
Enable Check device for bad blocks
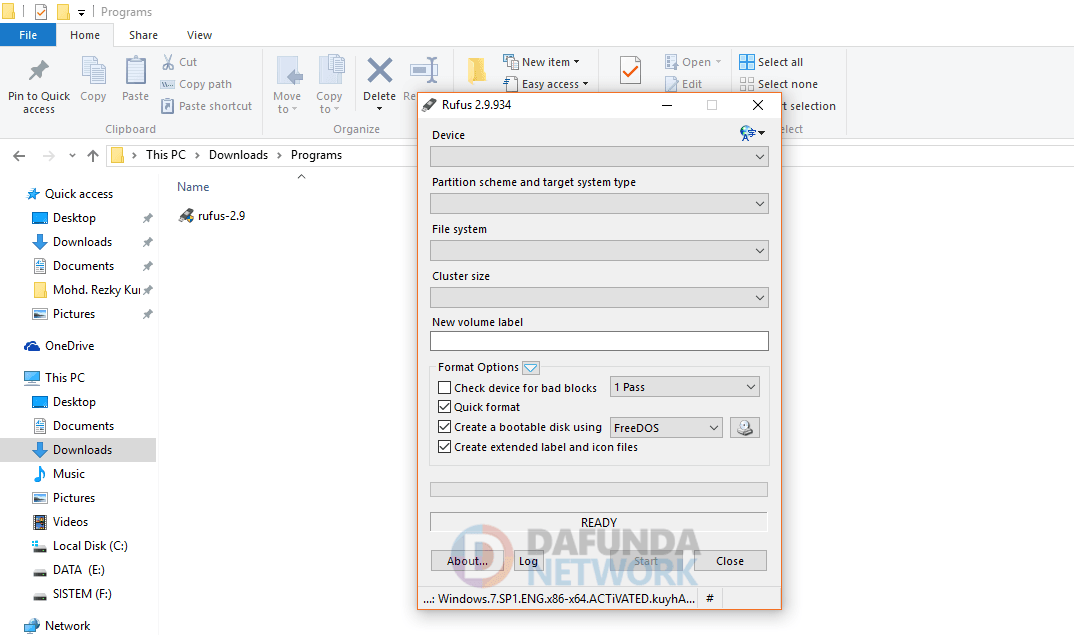[445, 388]
